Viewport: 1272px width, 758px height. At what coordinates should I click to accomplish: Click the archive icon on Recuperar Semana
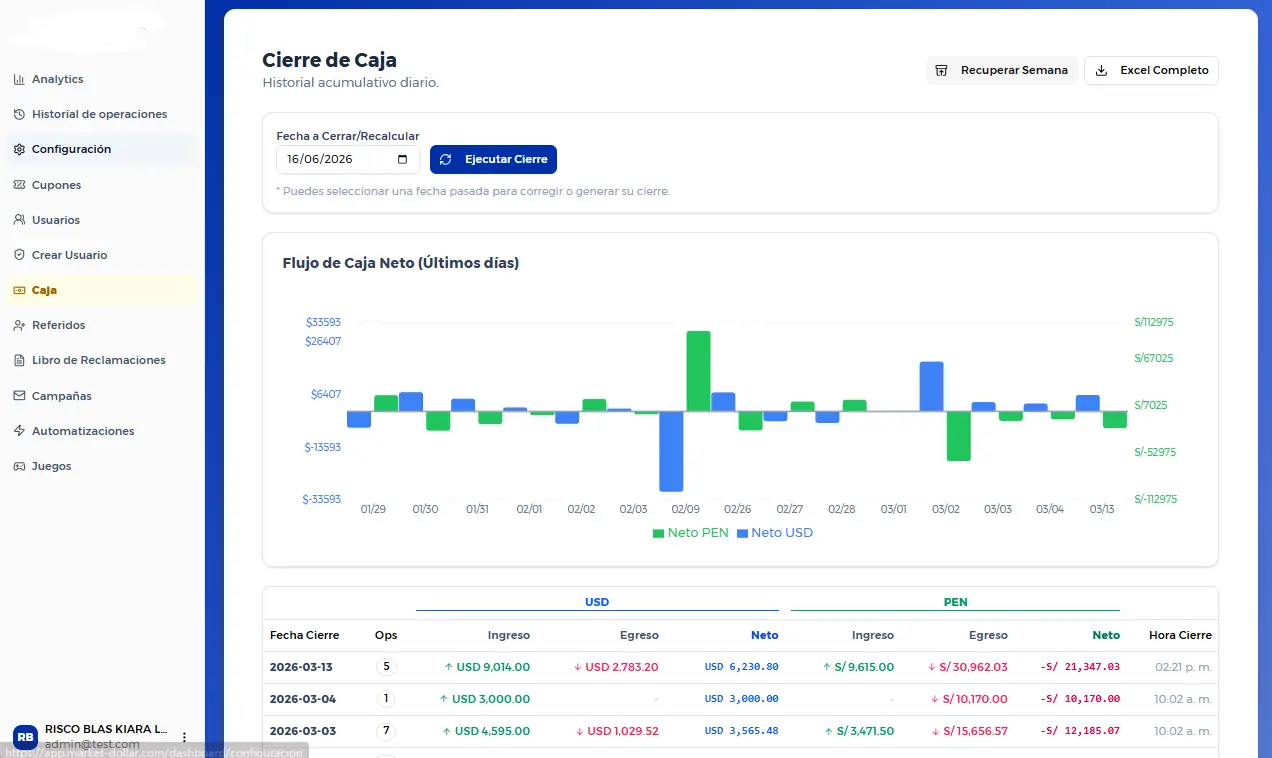(941, 70)
